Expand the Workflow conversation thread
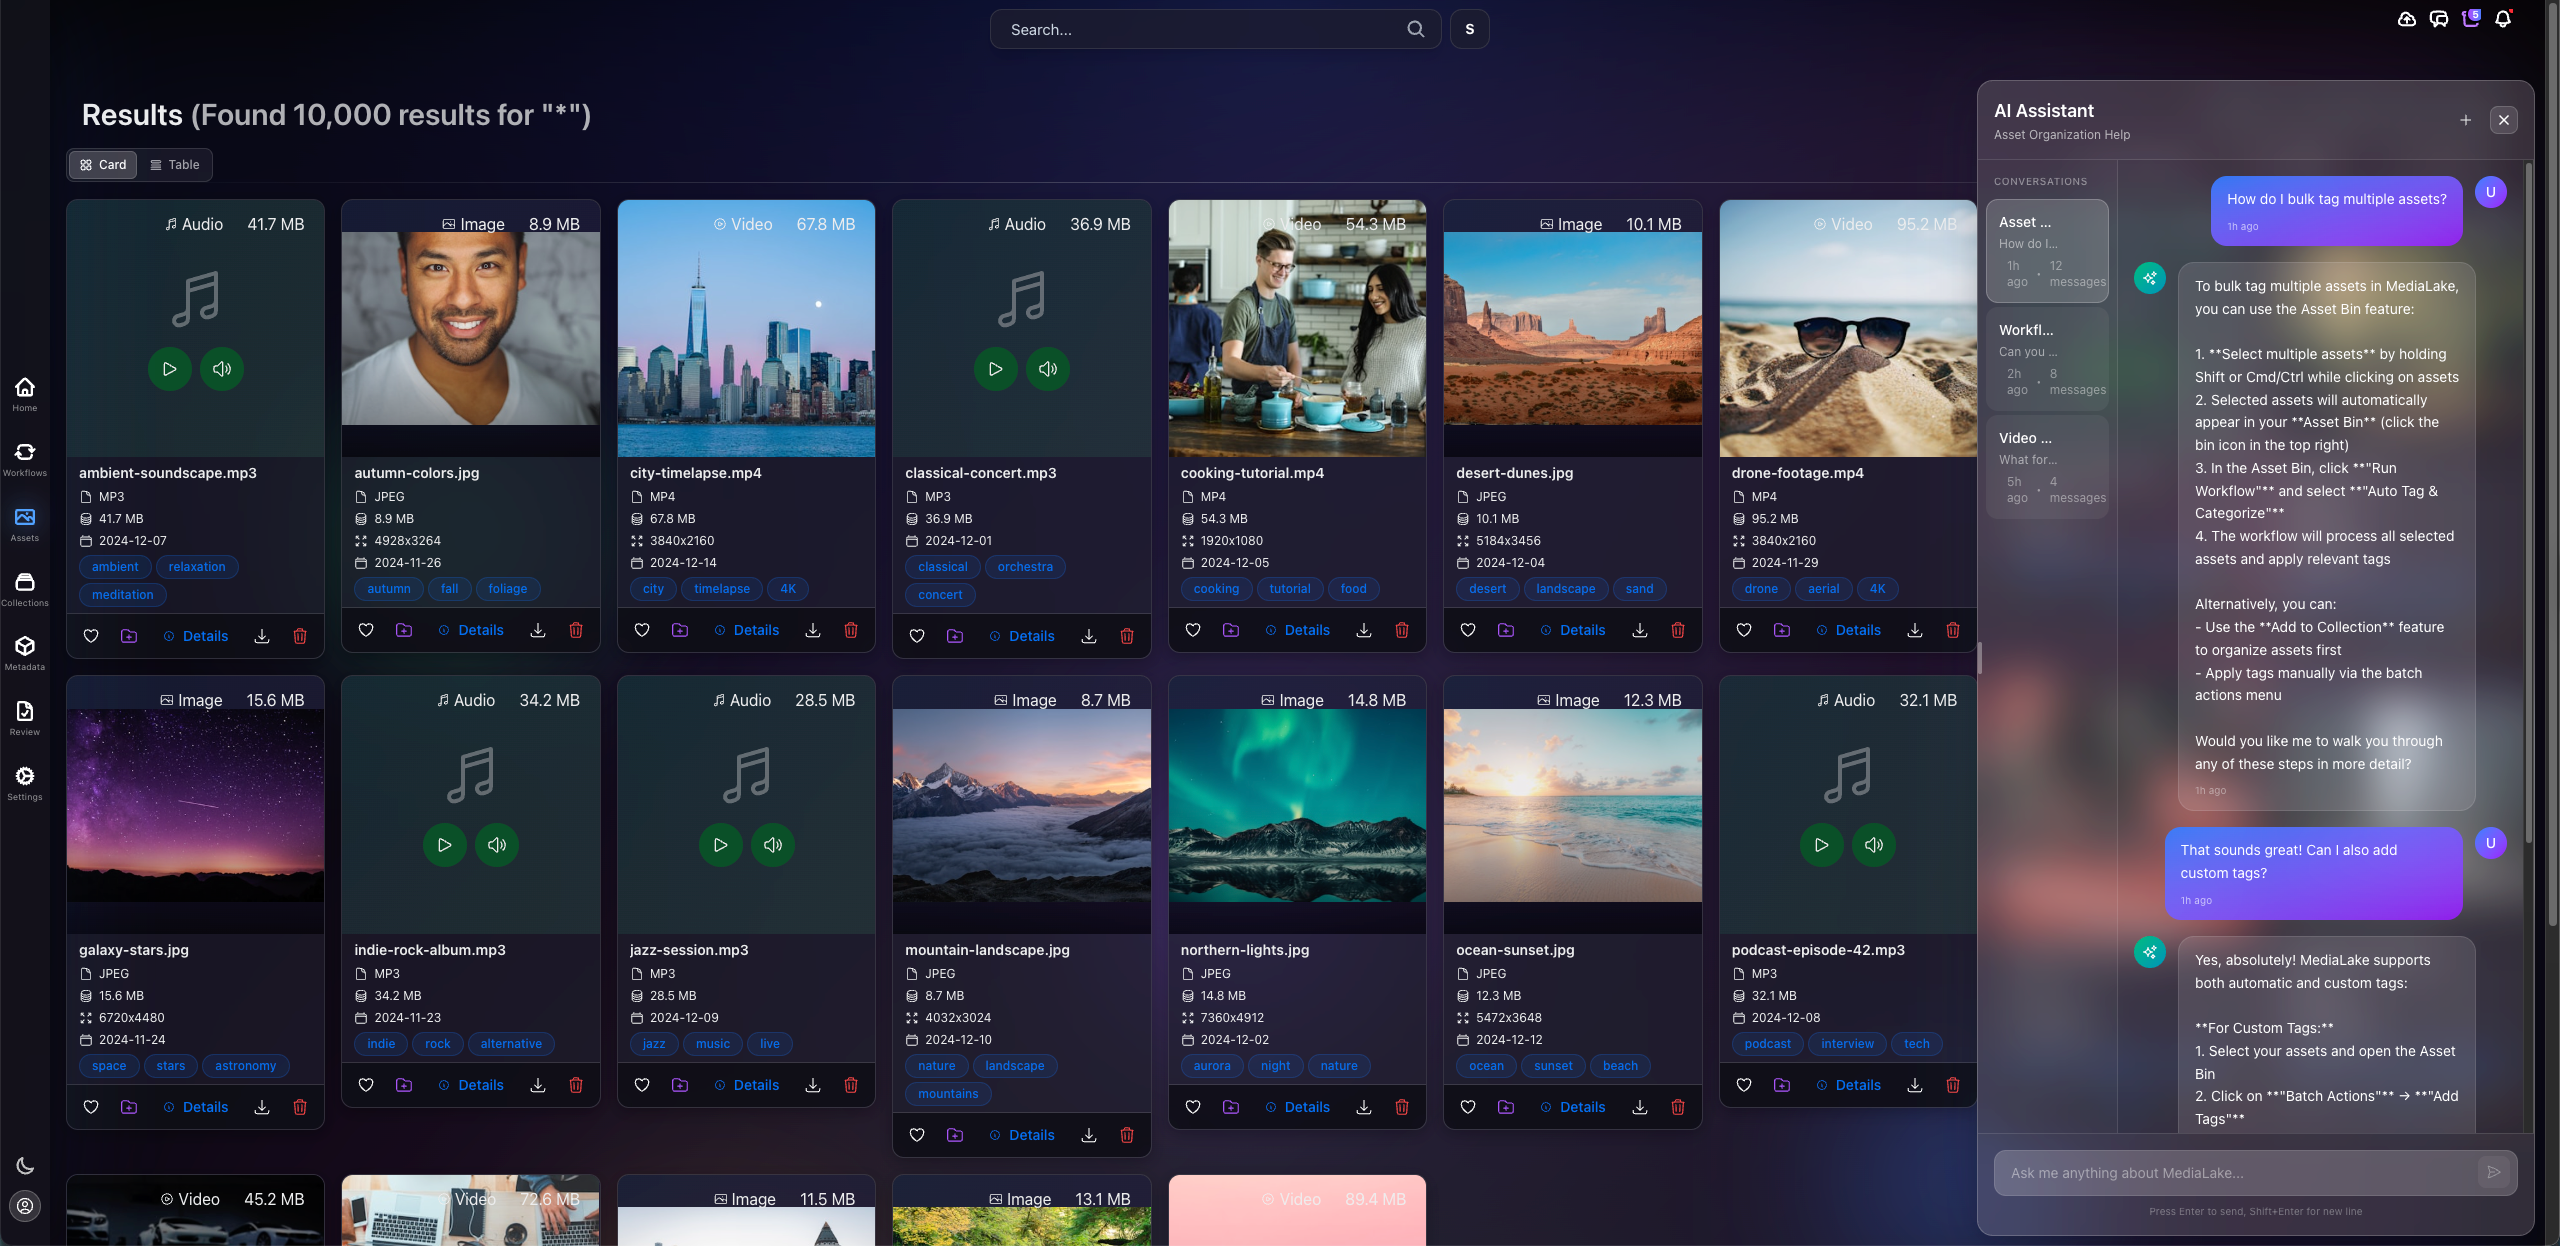Screen dimensions: 2560x1246 [x=2048, y=360]
